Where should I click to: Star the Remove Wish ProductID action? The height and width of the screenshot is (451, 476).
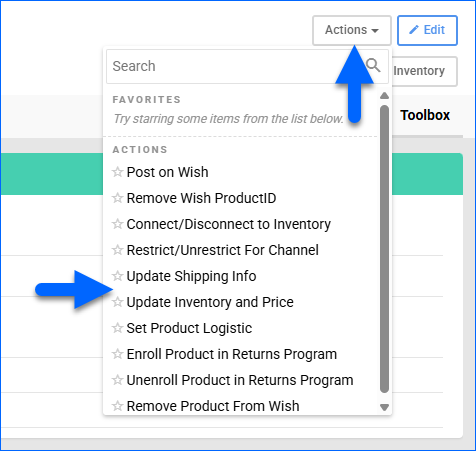pyautogui.click(x=117, y=198)
